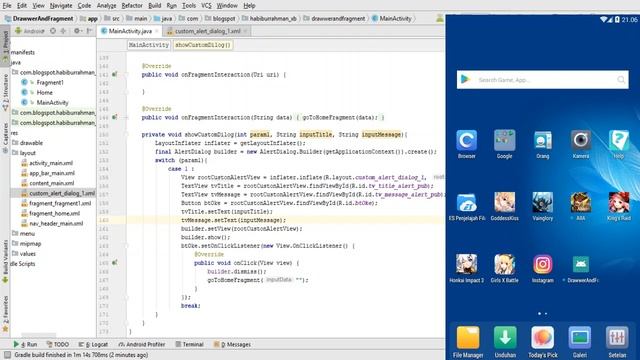
Task: Expand the menu folder
Action: tap(27, 233)
